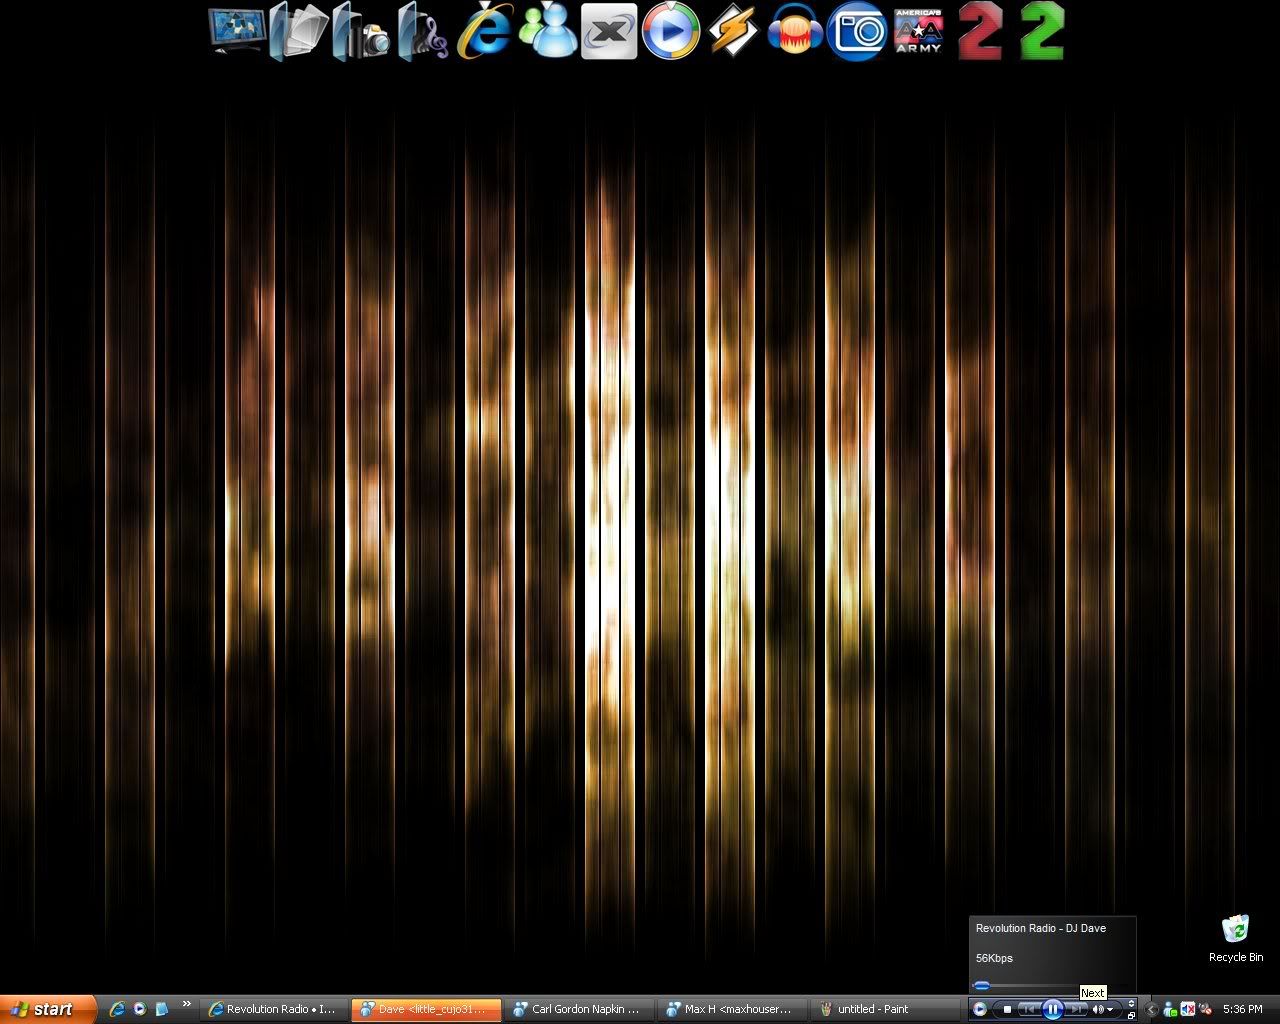1280x1024 pixels.
Task: Click the muted volume tray icon
Action: (1188, 1009)
